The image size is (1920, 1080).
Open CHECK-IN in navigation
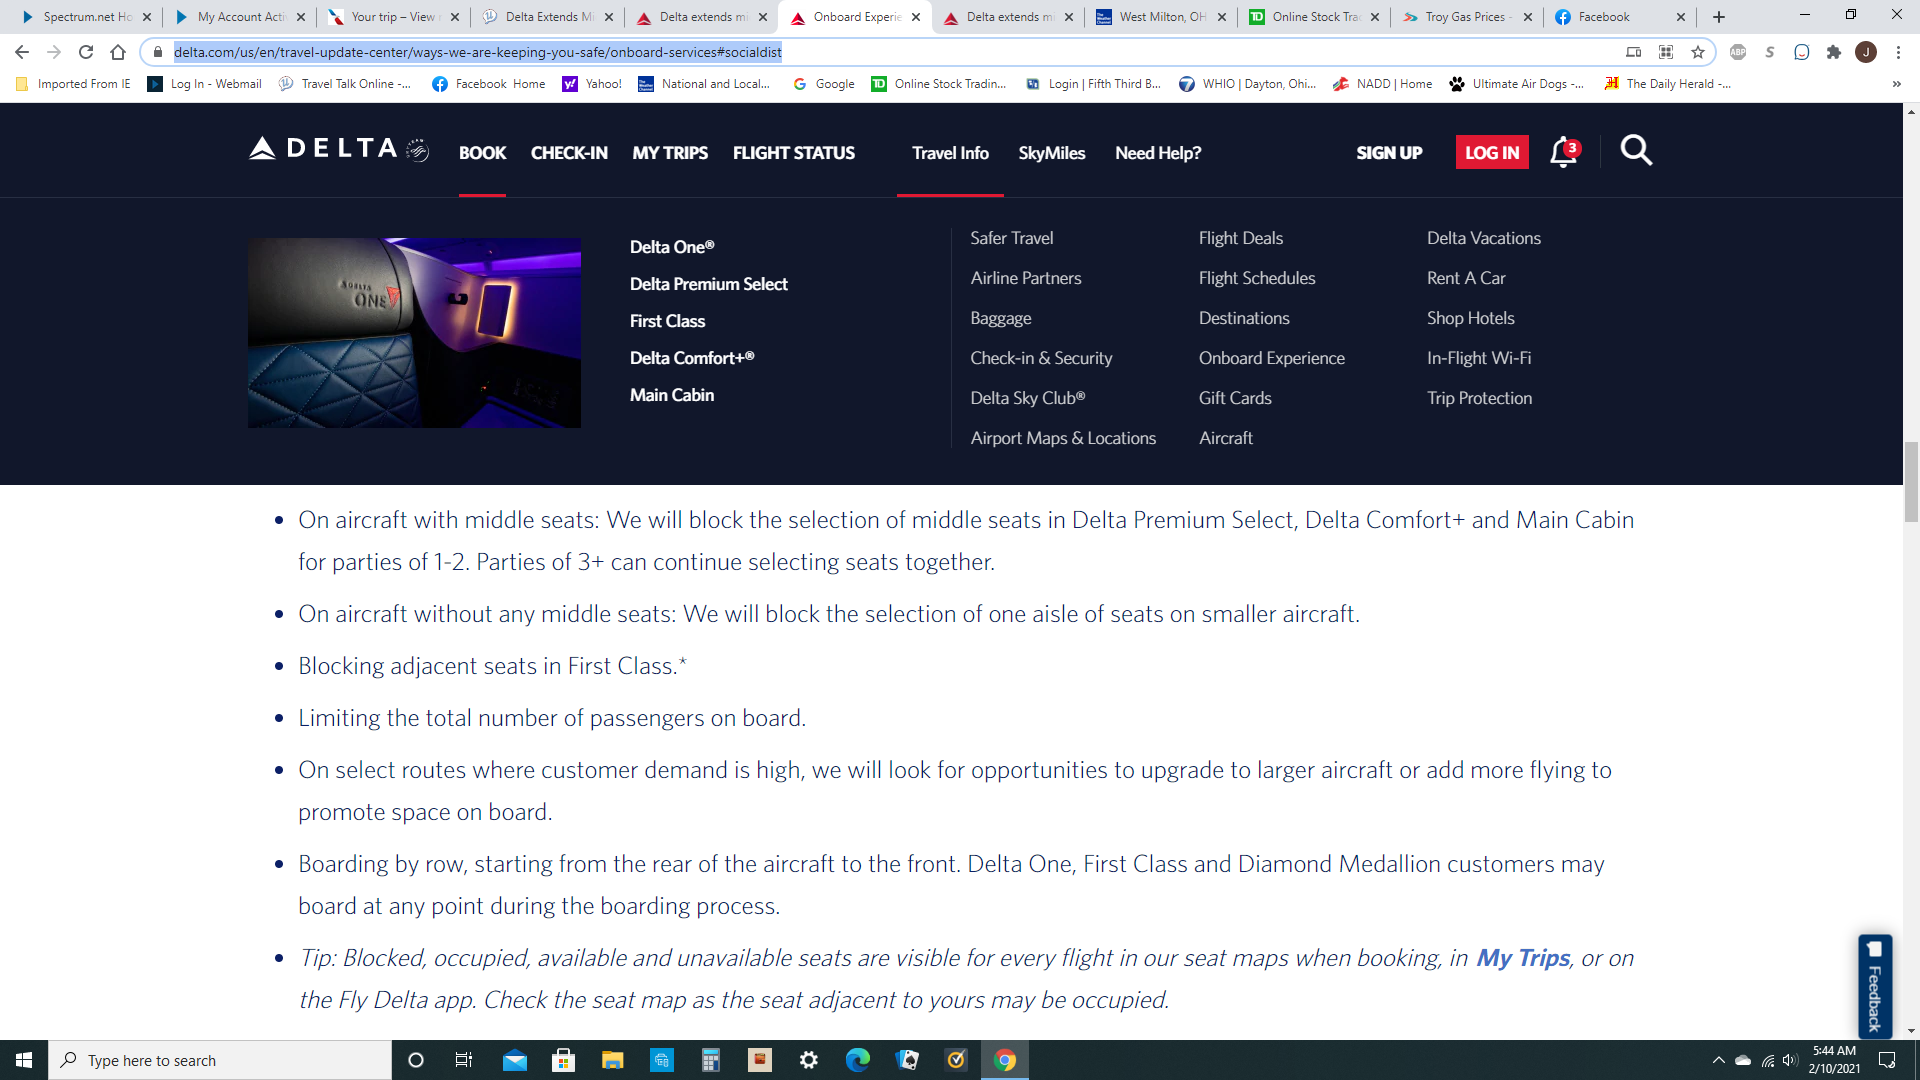tap(569, 153)
